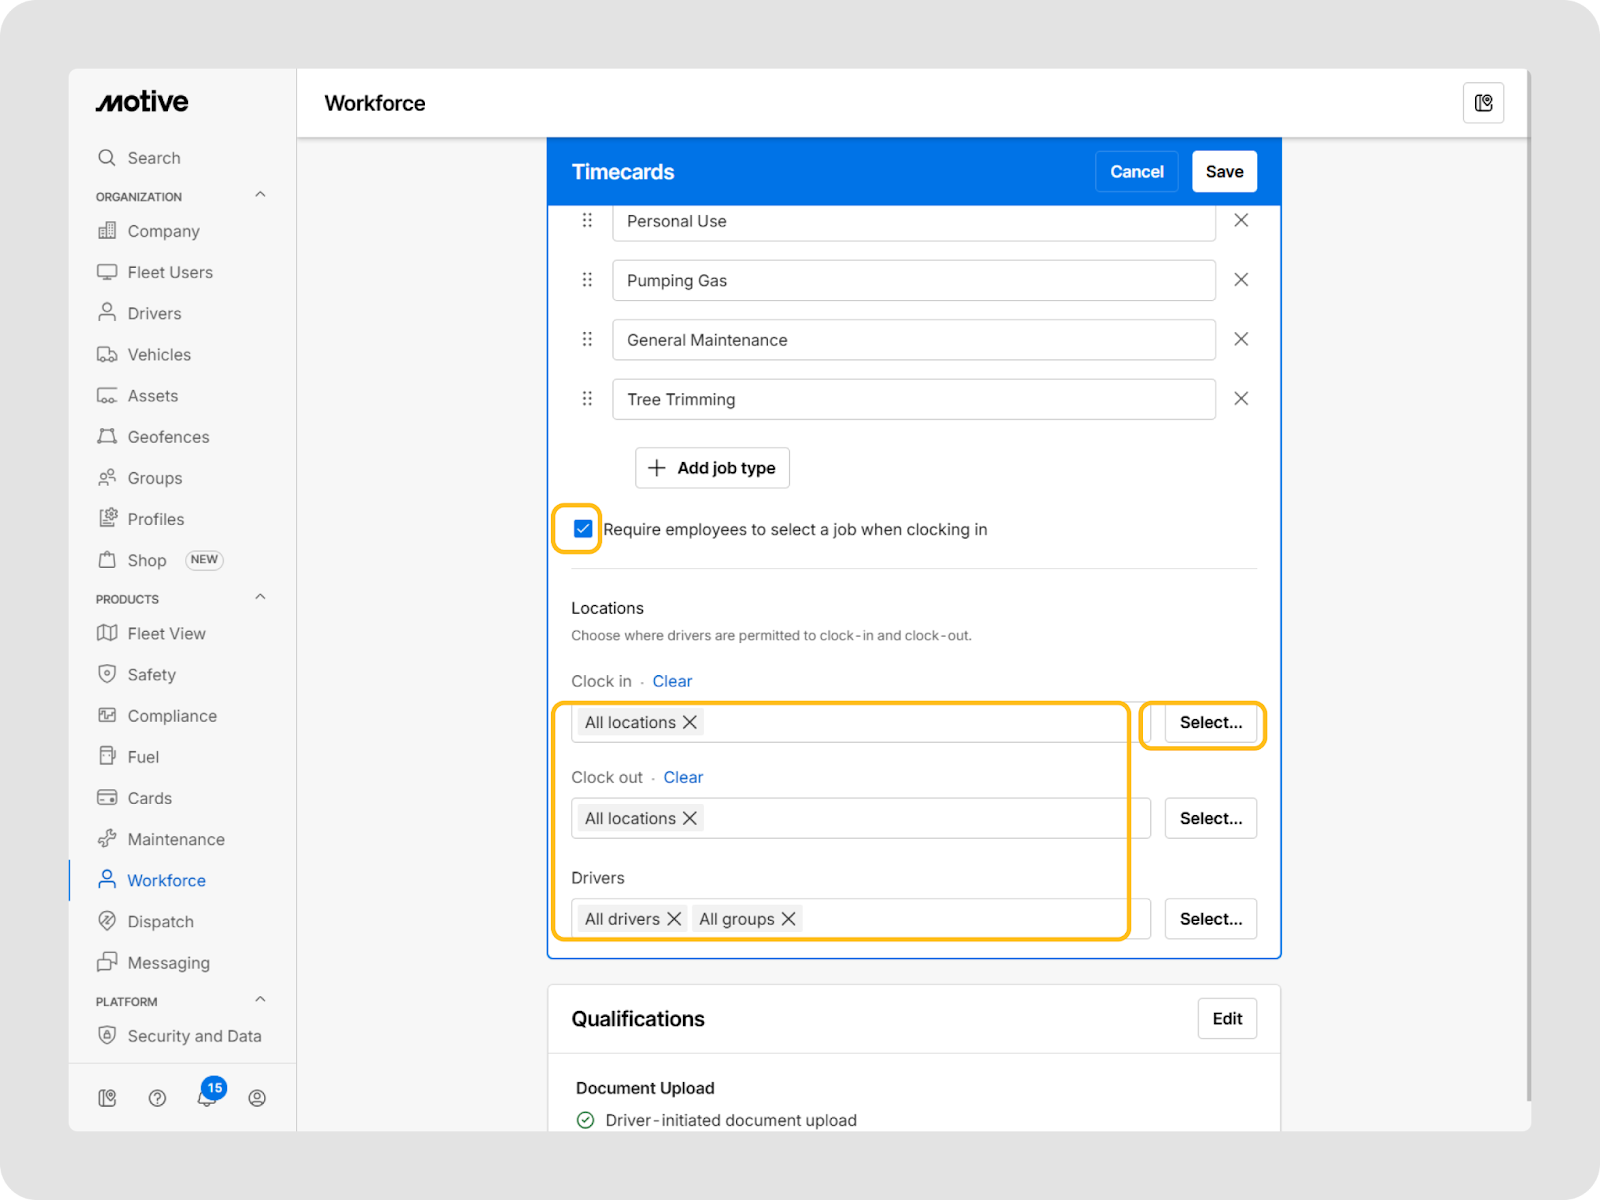Screen dimensions: 1600x1200
Task: Click the notifications bell icon
Action: (x=207, y=1098)
